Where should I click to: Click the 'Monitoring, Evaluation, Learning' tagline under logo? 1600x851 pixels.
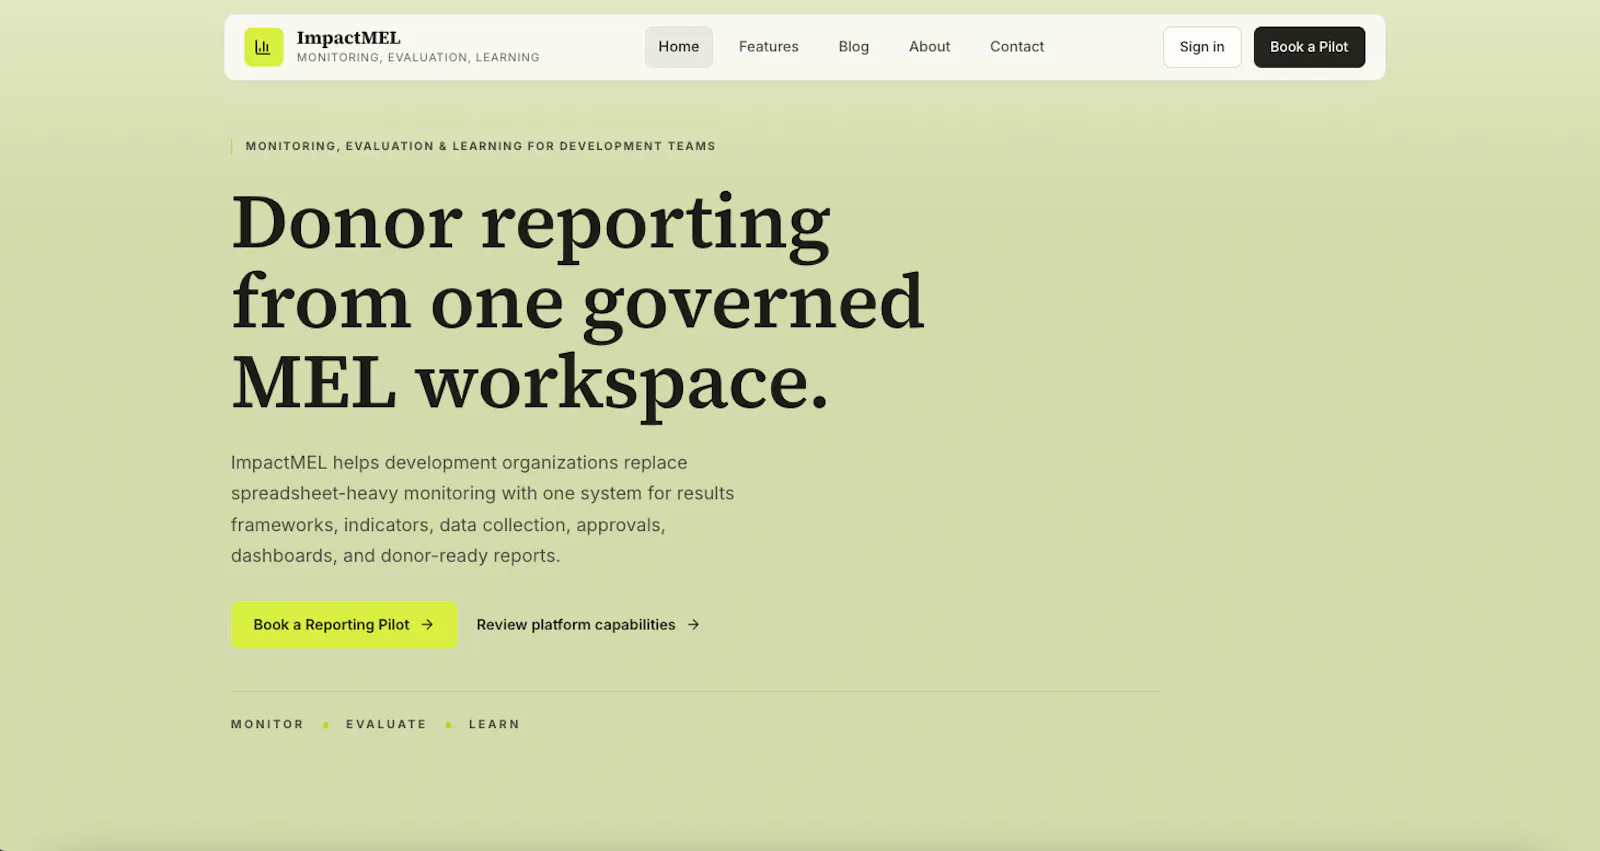point(418,57)
